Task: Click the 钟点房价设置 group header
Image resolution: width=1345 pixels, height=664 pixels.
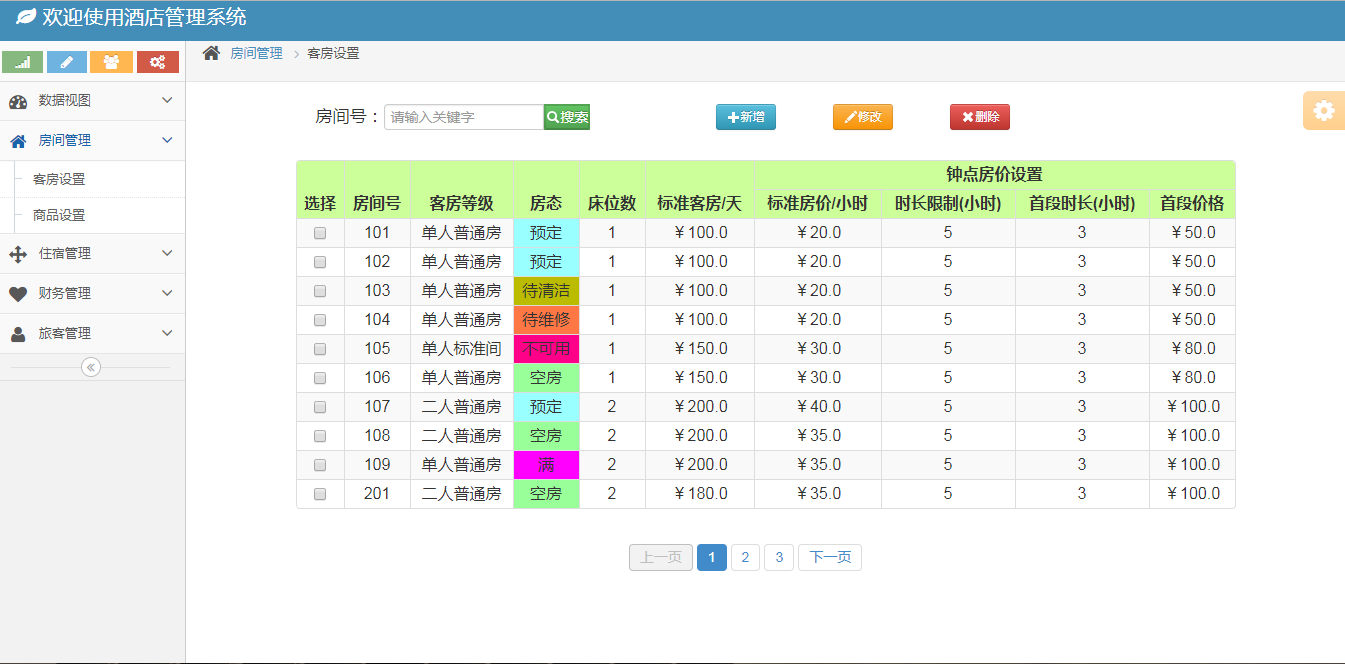Action: click(995, 175)
